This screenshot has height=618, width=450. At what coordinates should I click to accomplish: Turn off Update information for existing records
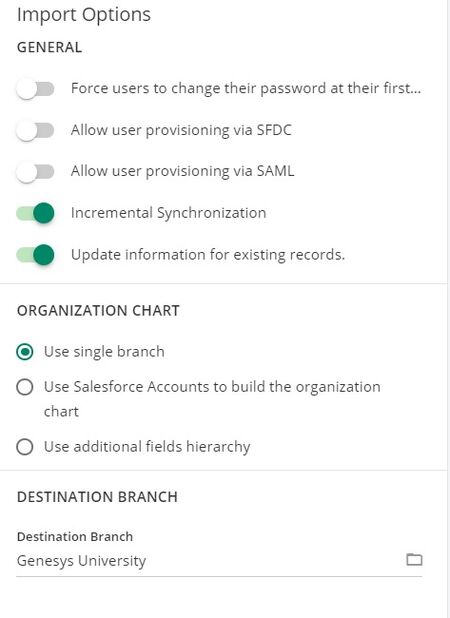[x=35, y=255]
